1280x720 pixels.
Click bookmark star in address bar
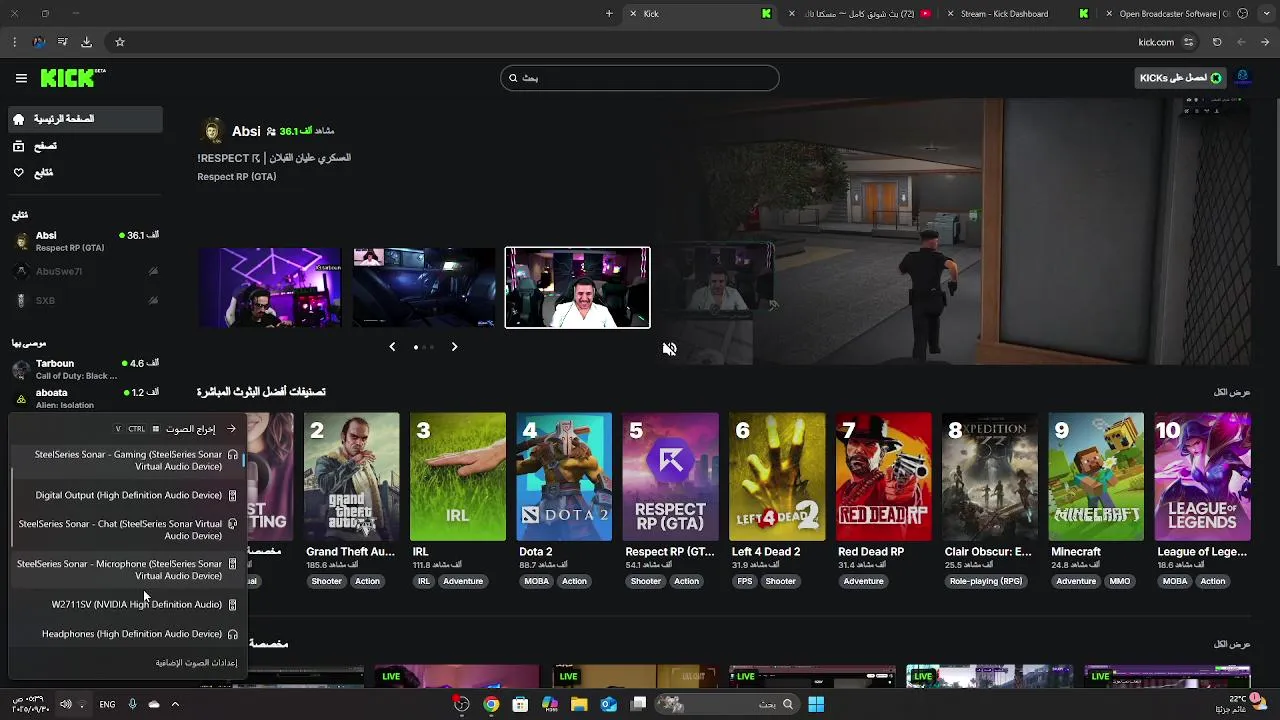(120, 42)
